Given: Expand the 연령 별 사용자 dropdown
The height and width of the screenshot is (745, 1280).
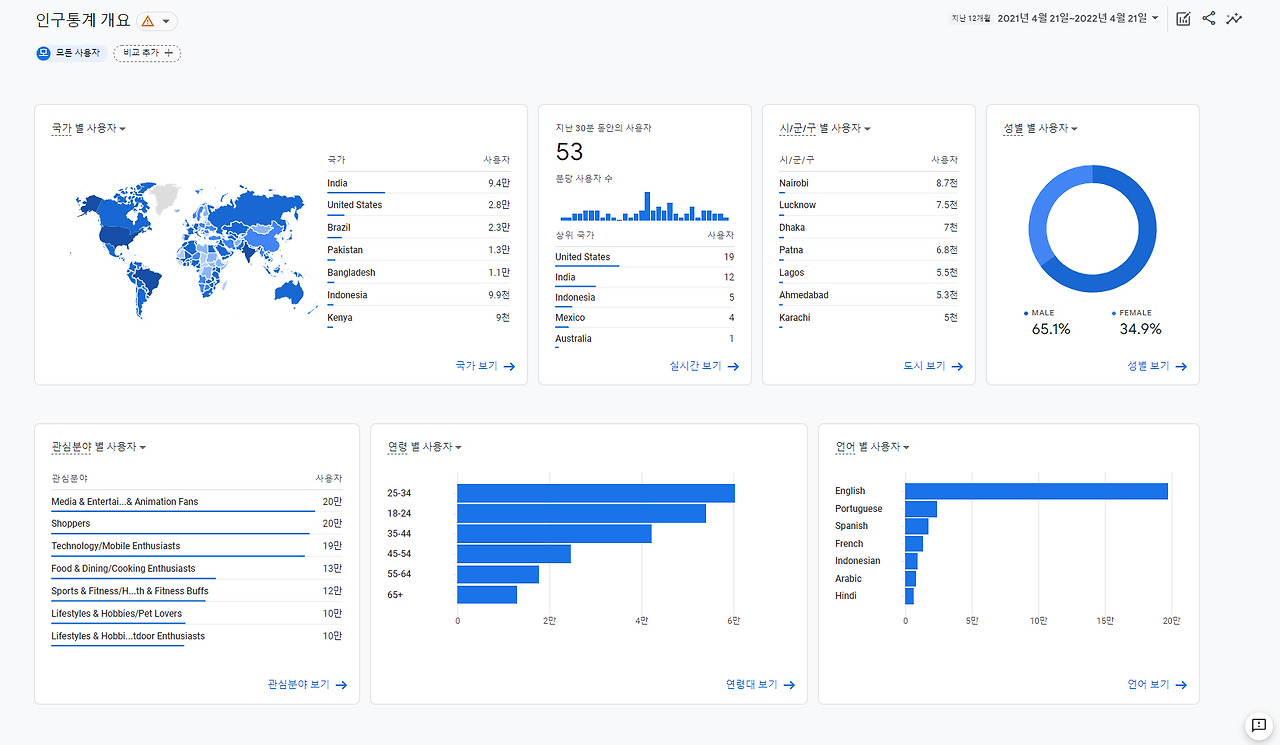Looking at the screenshot, I should coord(424,447).
